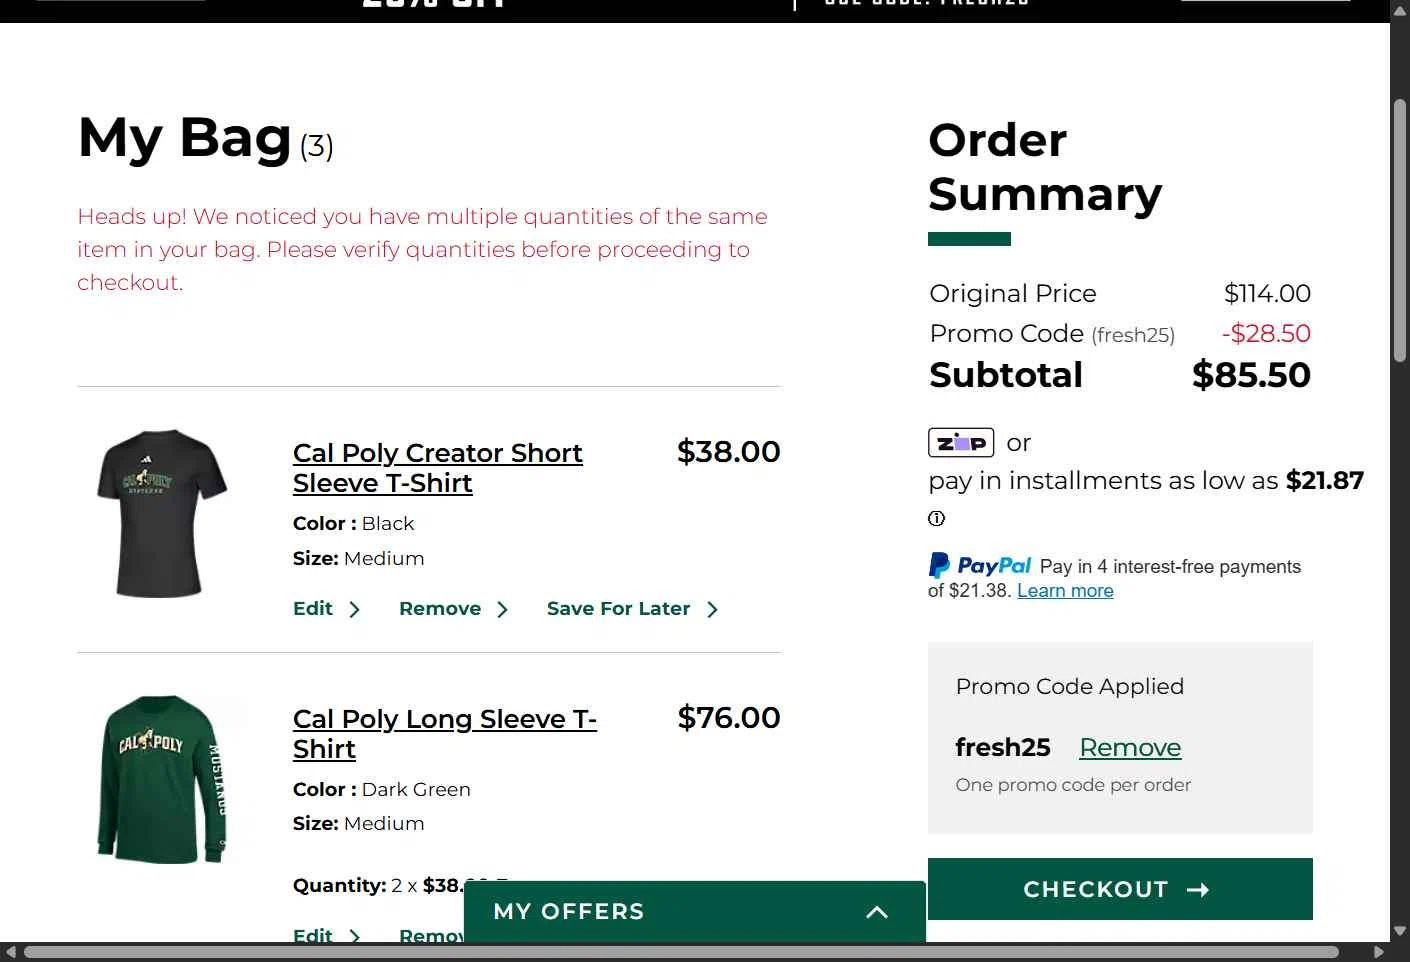
Task: Click the scroll down arrow
Action: tap(1400, 931)
